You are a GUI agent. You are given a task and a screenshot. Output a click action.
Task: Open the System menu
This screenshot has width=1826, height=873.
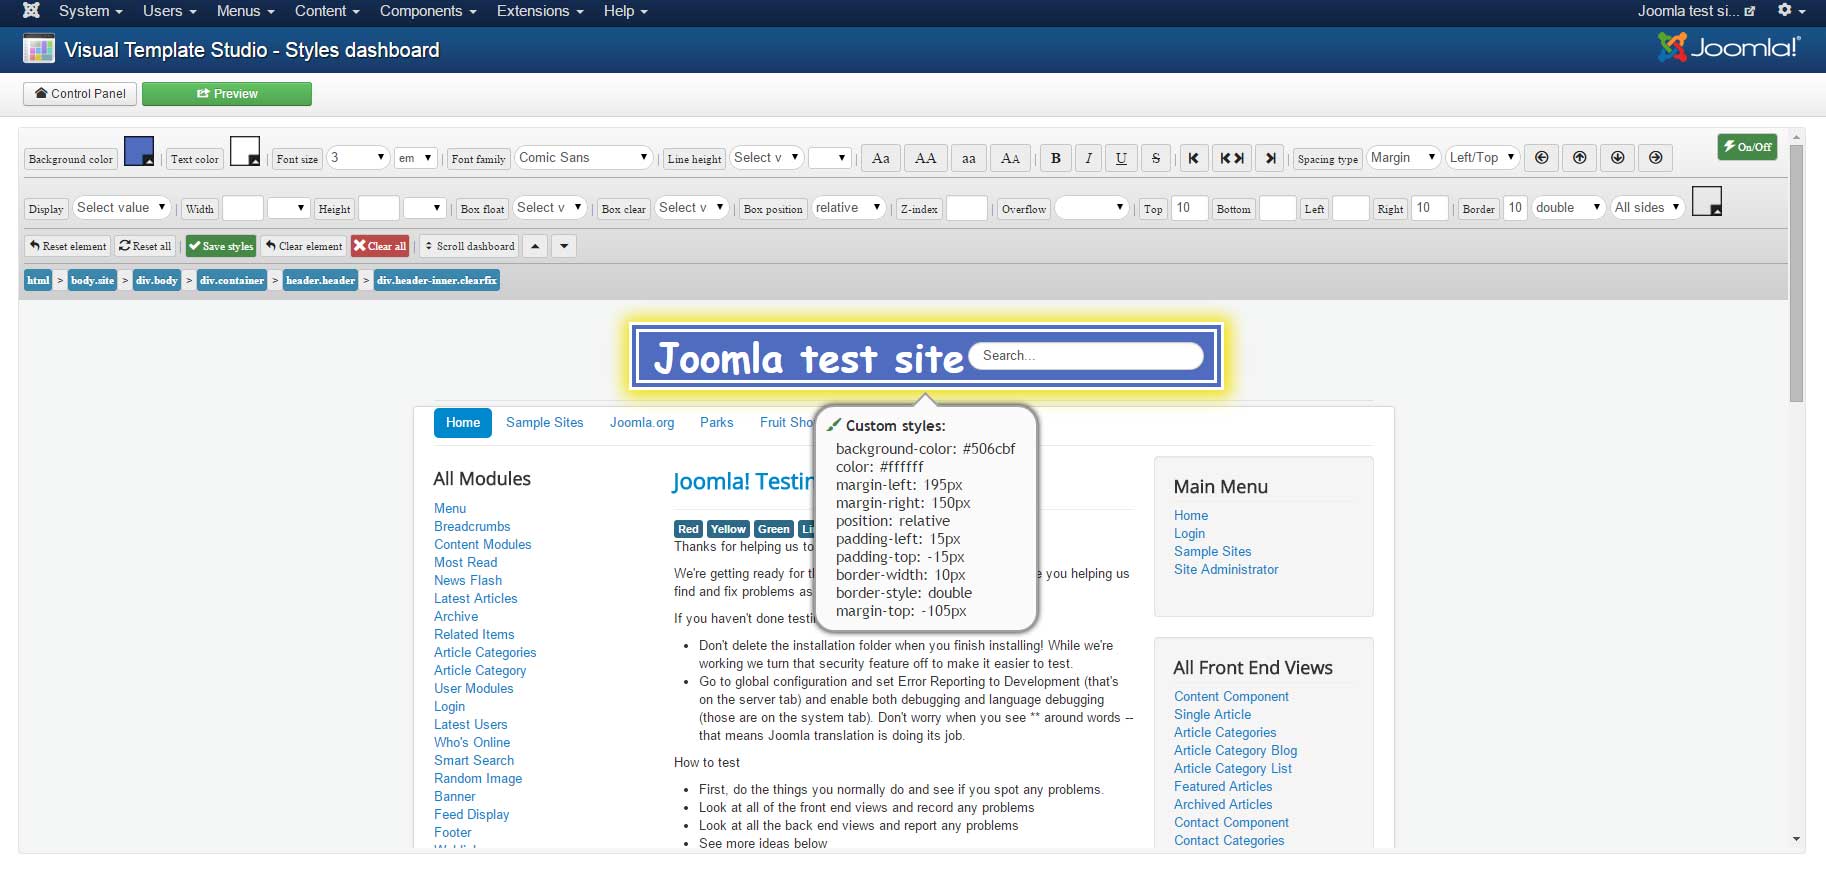coord(91,11)
